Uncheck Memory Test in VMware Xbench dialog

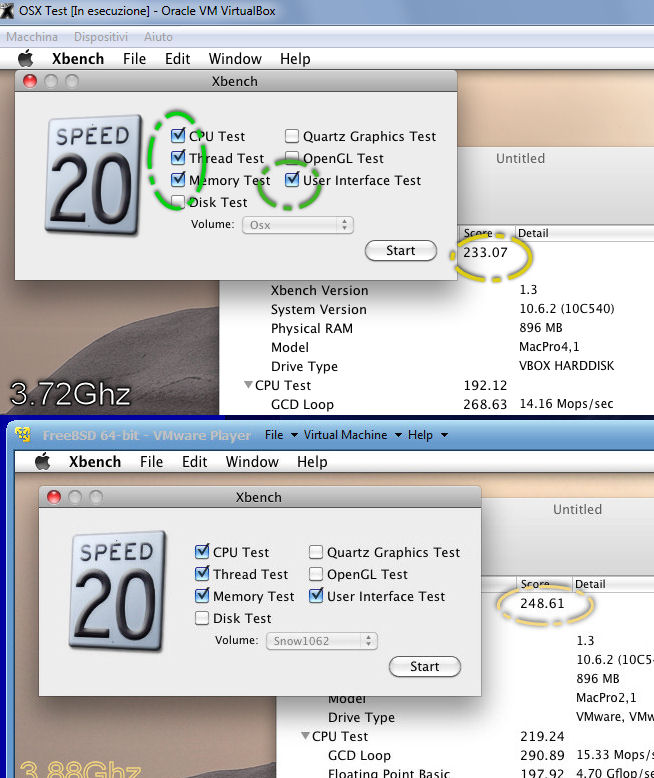pos(201,595)
